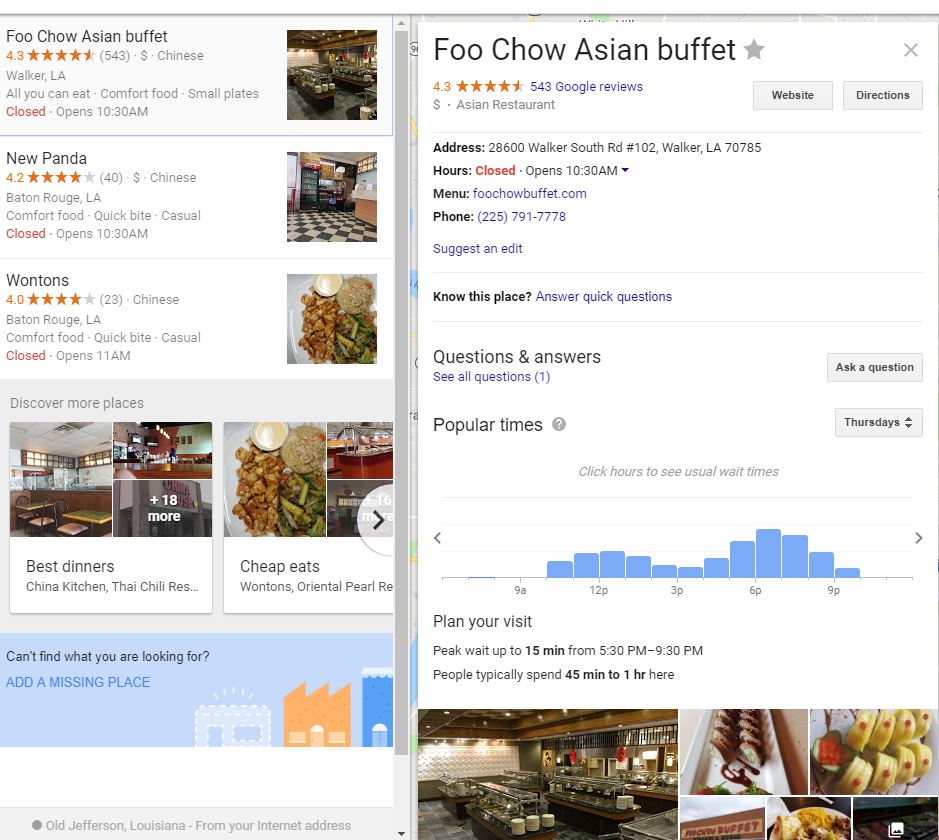
Task: Click the results list scrollbar track
Action: [x=401, y=790]
